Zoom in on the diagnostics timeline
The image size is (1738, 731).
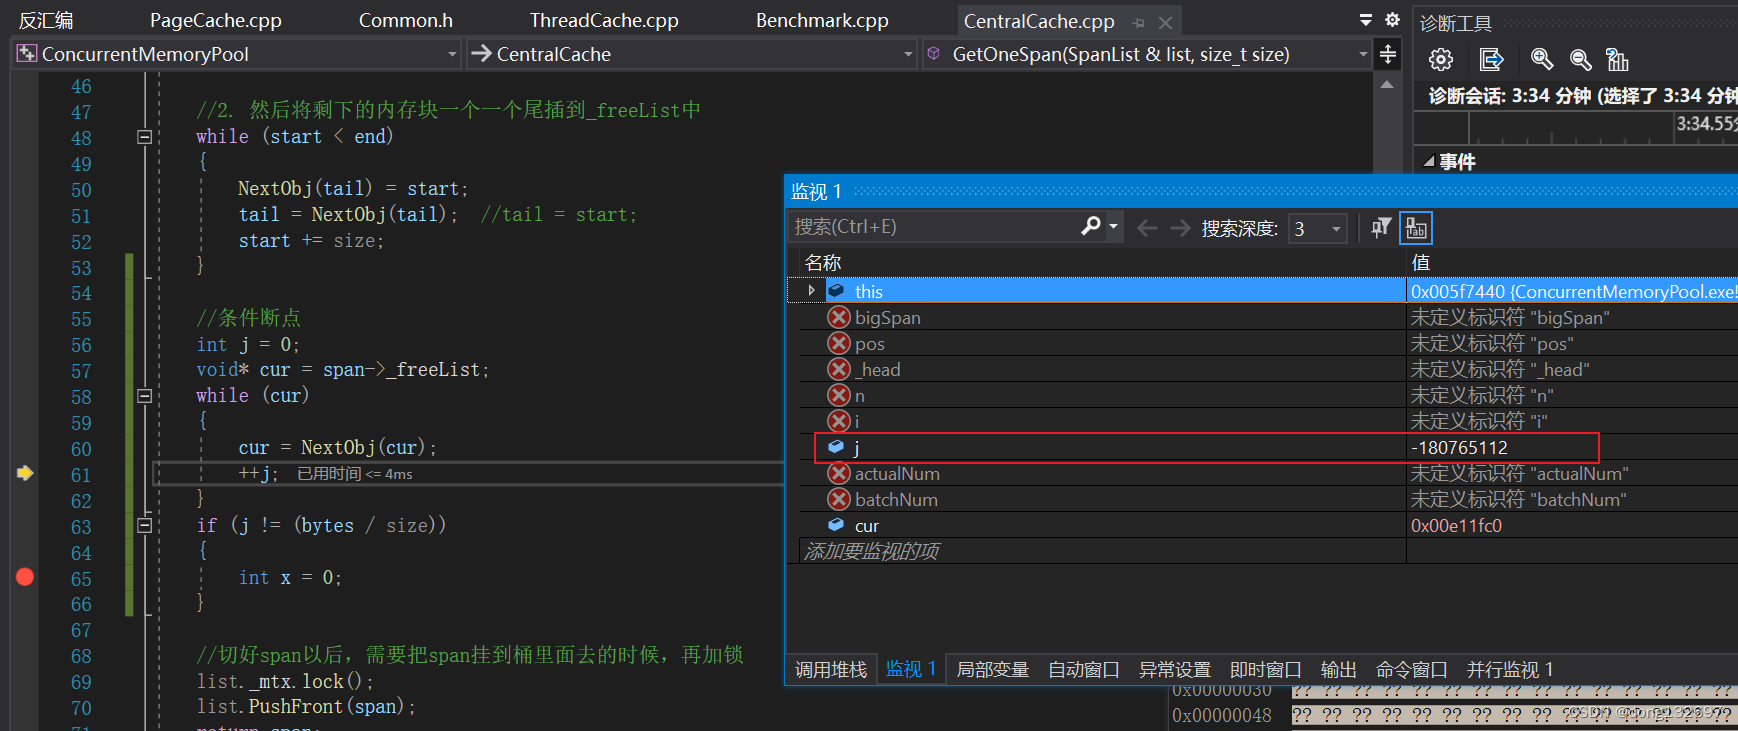tap(1542, 60)
